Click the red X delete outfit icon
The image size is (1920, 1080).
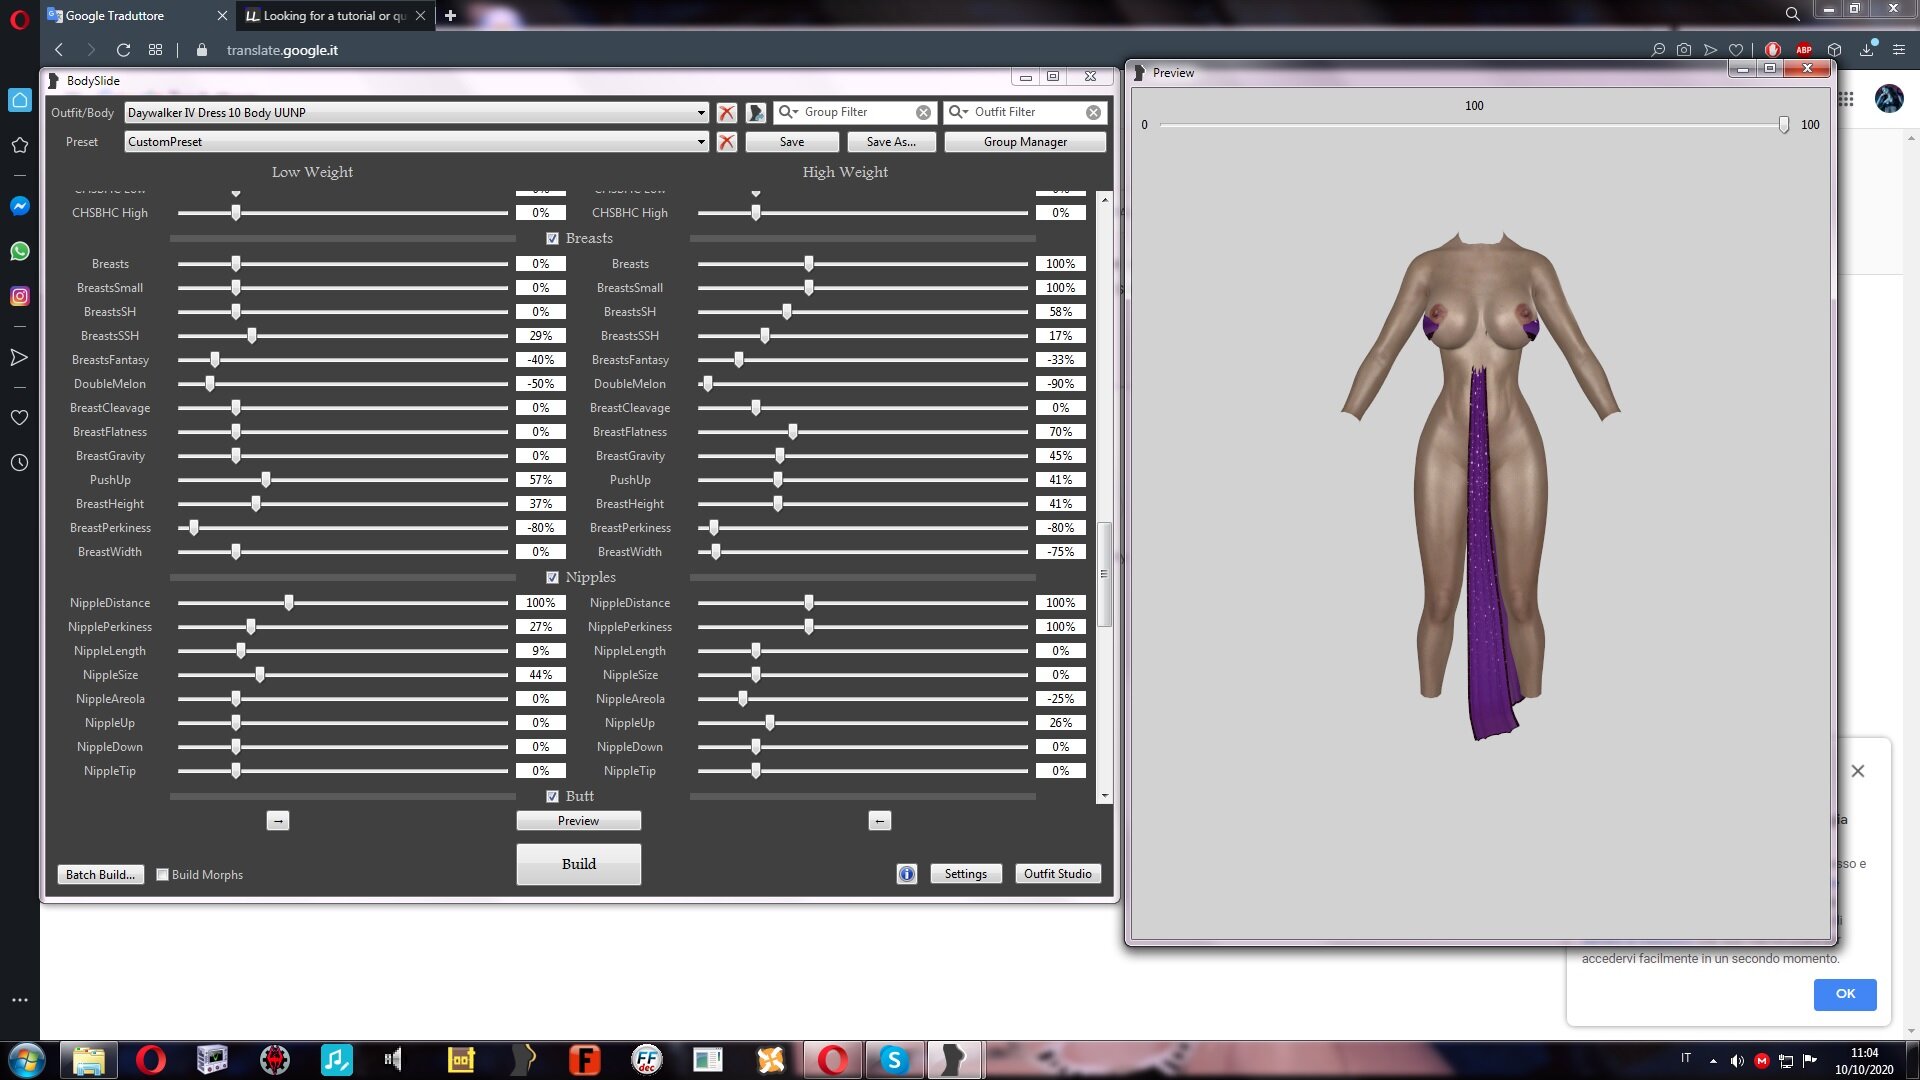tap(727, 113)
